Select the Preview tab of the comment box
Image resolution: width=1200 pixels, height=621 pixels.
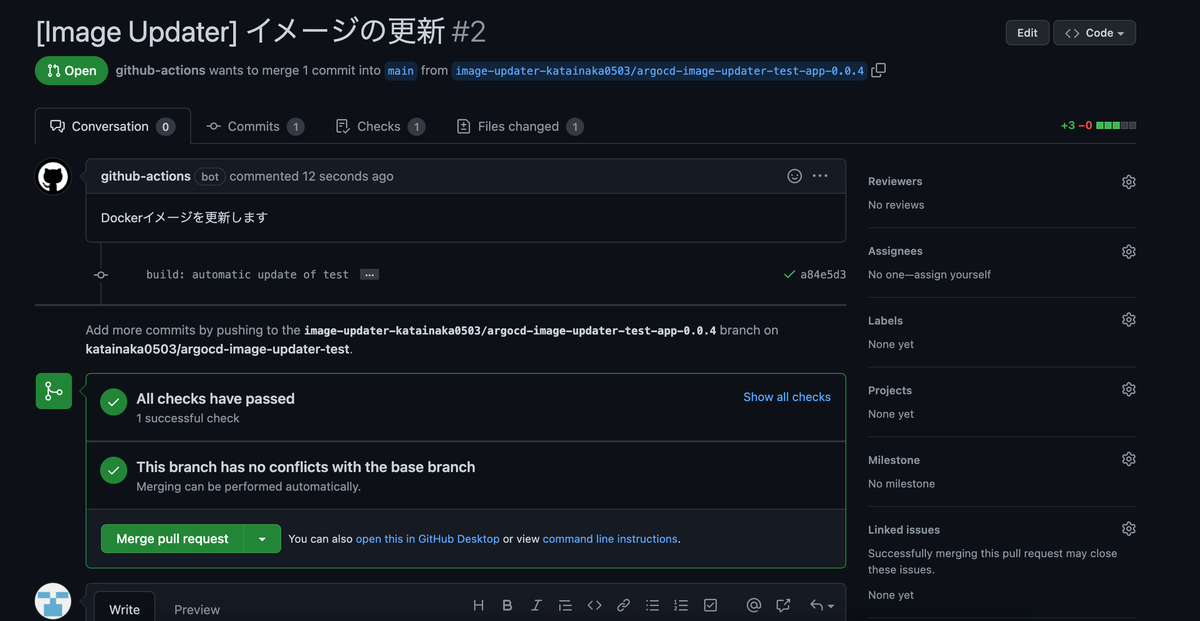197,609
